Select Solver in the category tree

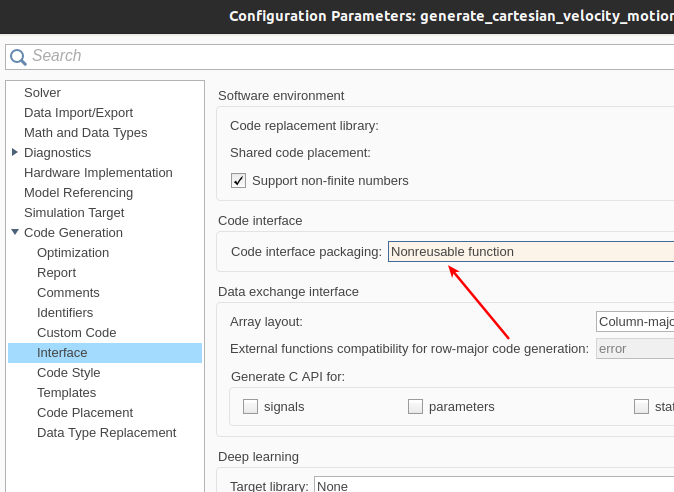tap(42, 92)
